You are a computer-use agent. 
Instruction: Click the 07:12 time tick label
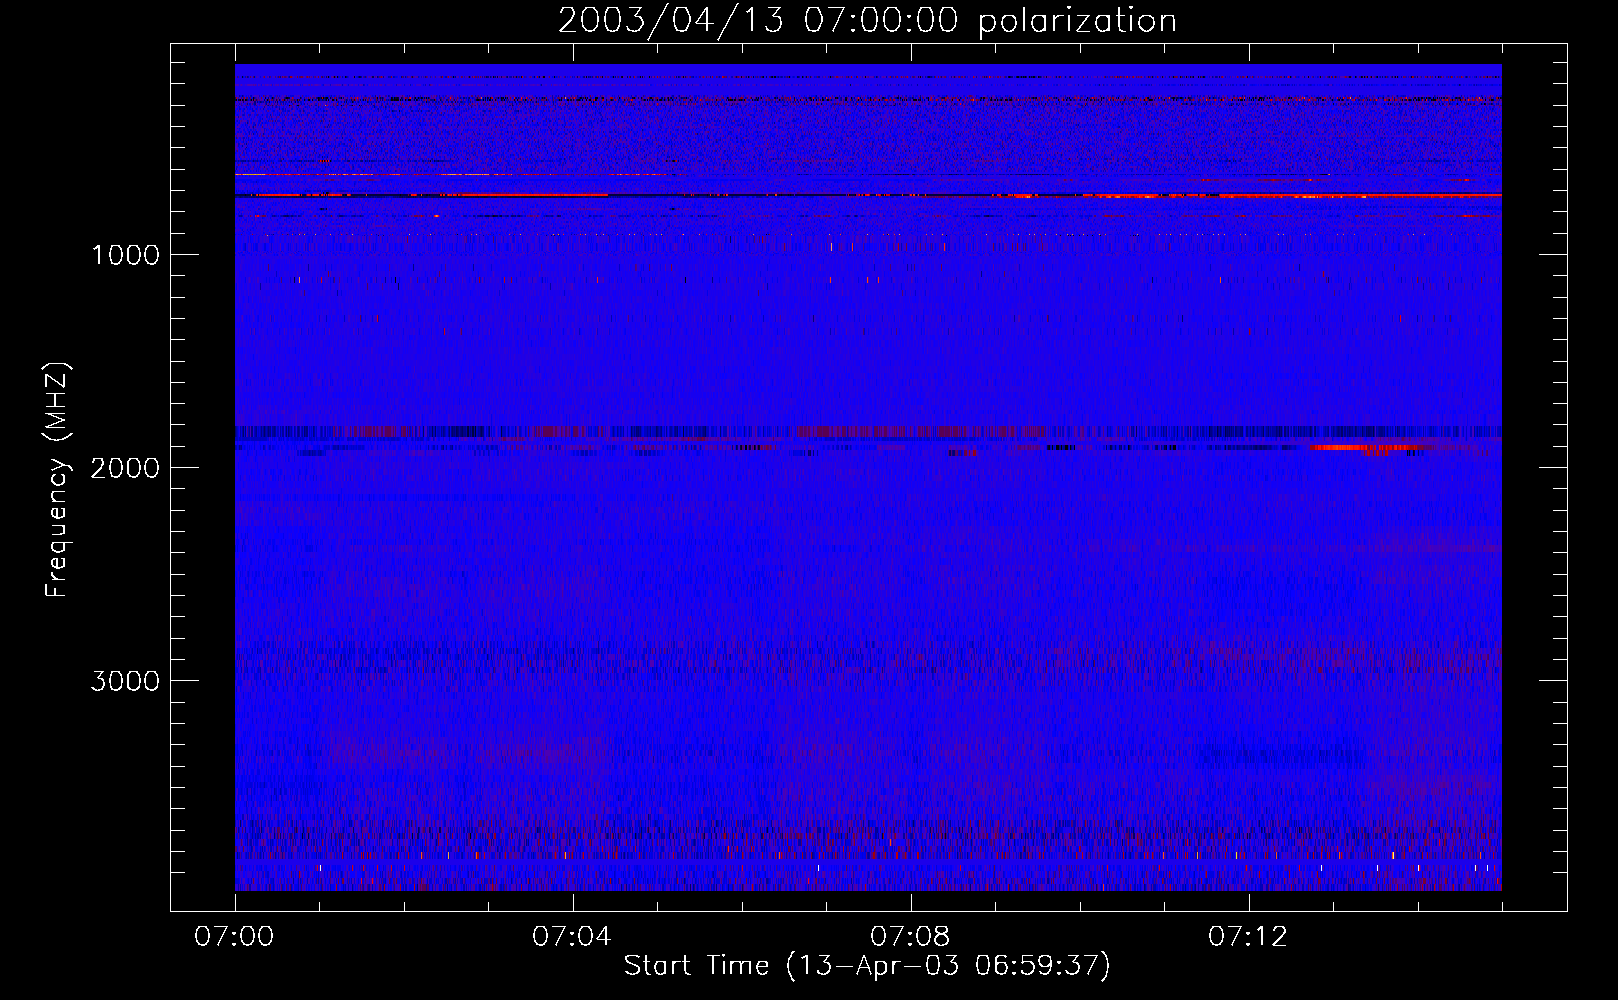1248,937
